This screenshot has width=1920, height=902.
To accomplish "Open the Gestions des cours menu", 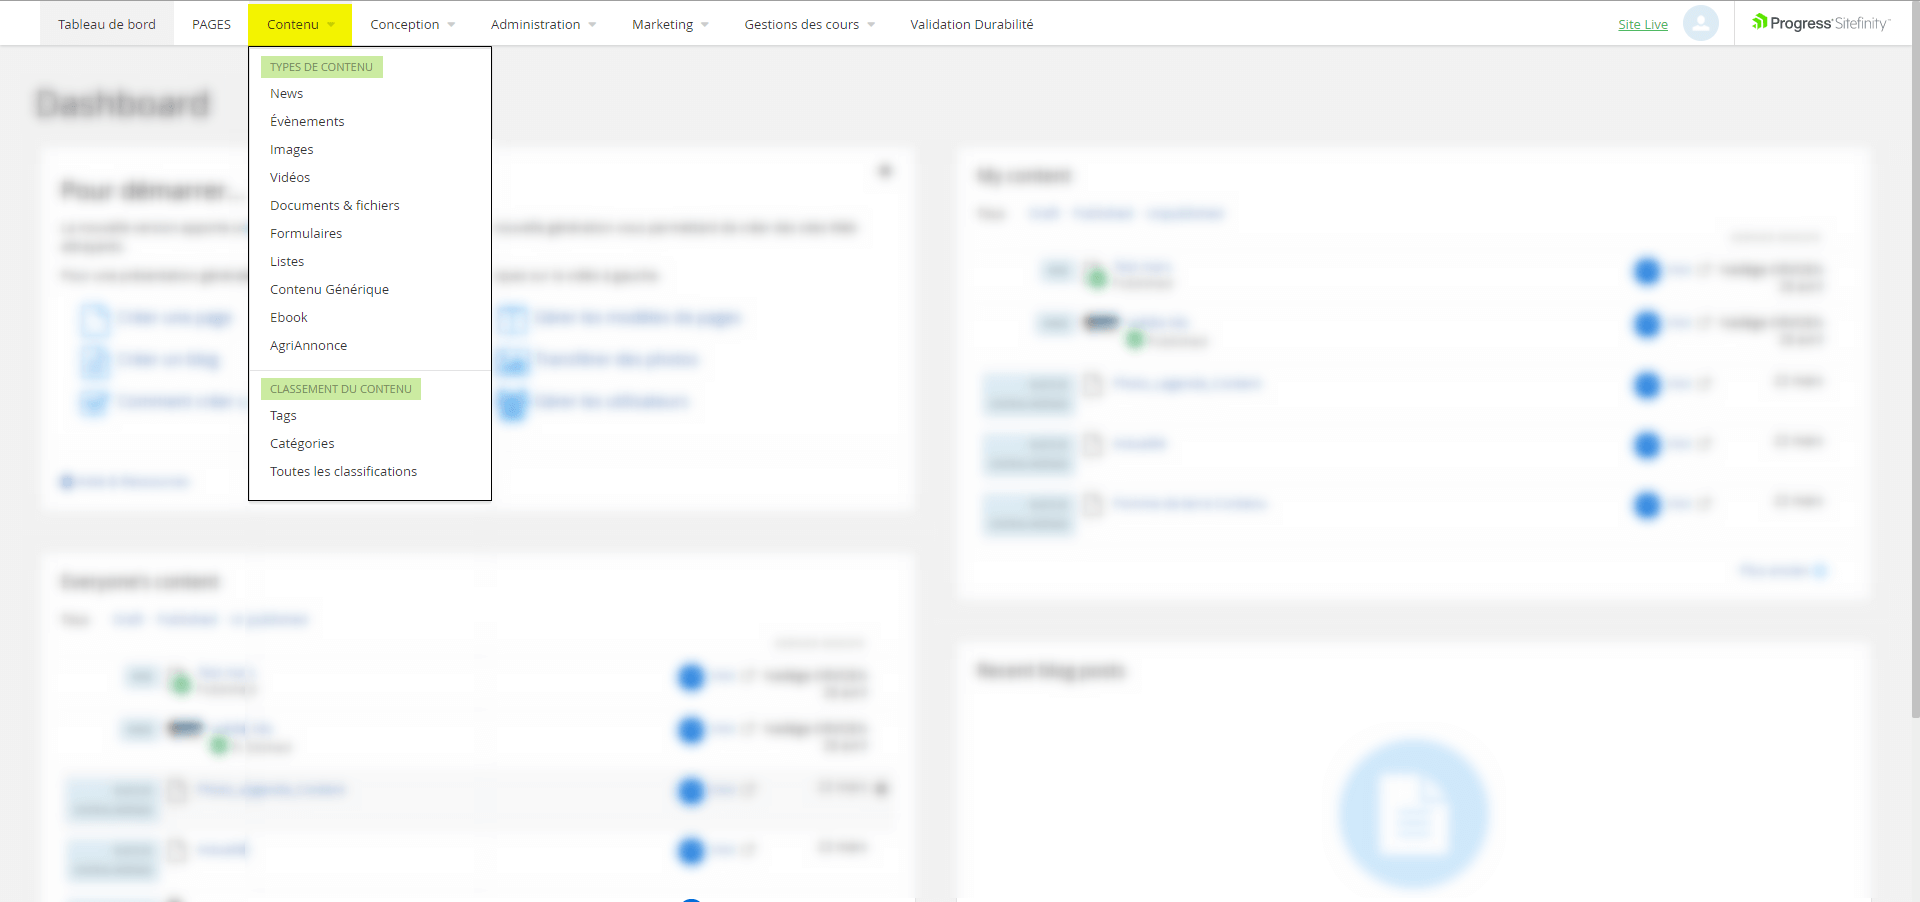I will 808,24.
